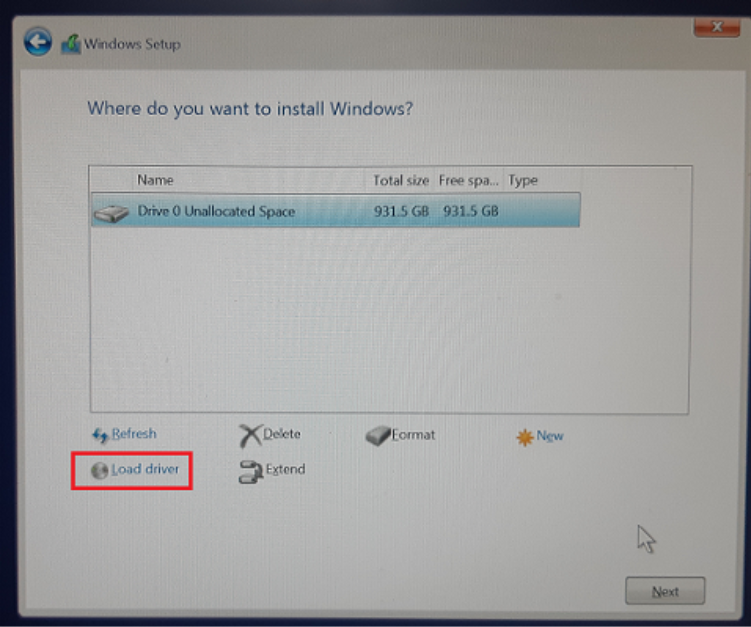Image resolution: width=751 pixels, height=627 pixels.
Task: Click the New partition star icon
Action: (x=524, y=437)
